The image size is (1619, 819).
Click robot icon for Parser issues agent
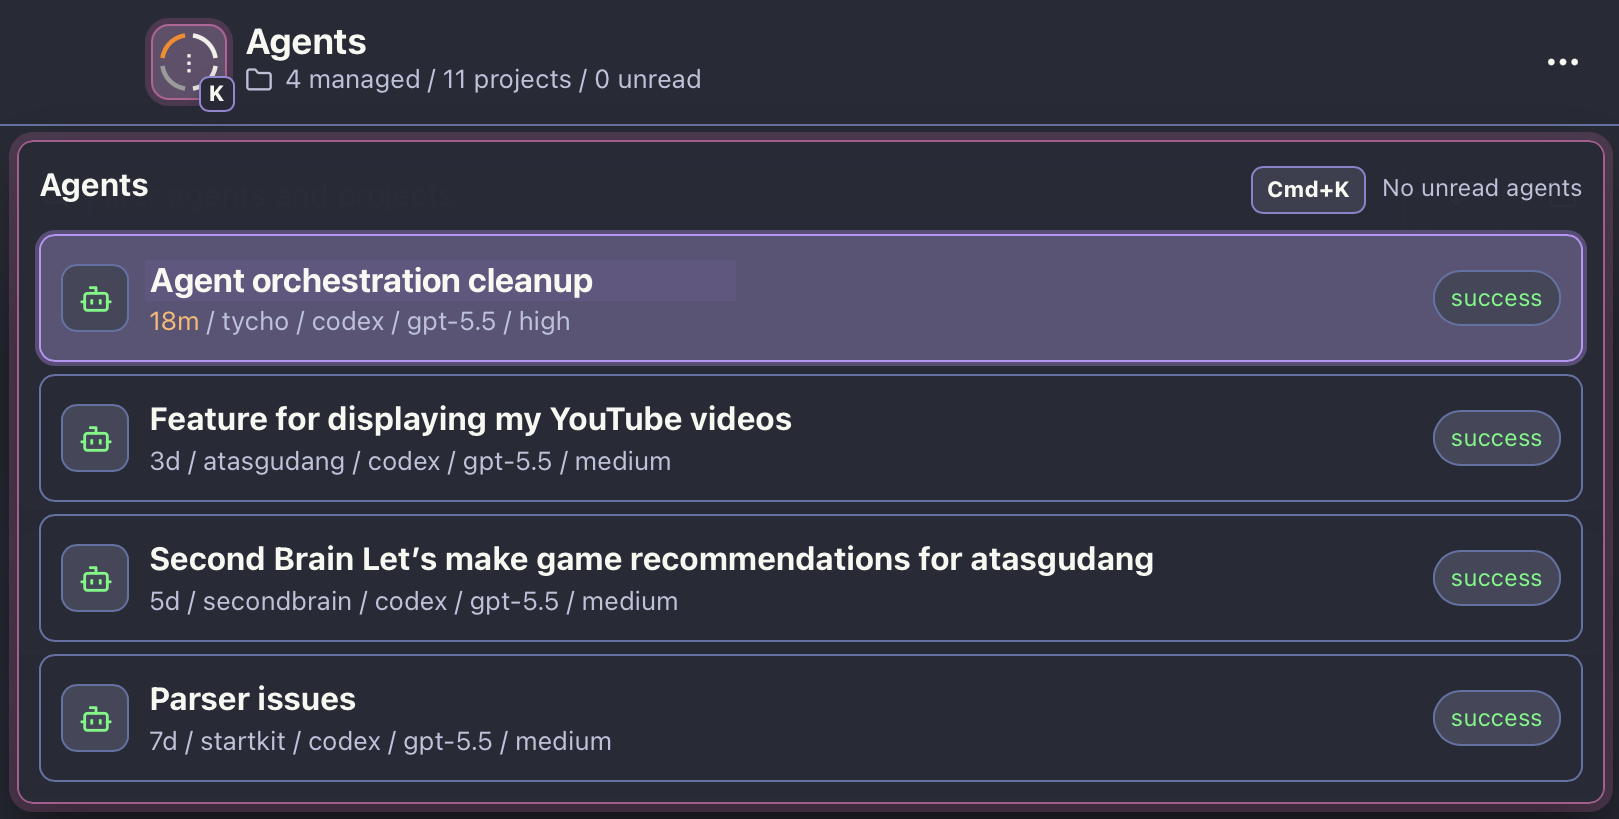[95, 718]
